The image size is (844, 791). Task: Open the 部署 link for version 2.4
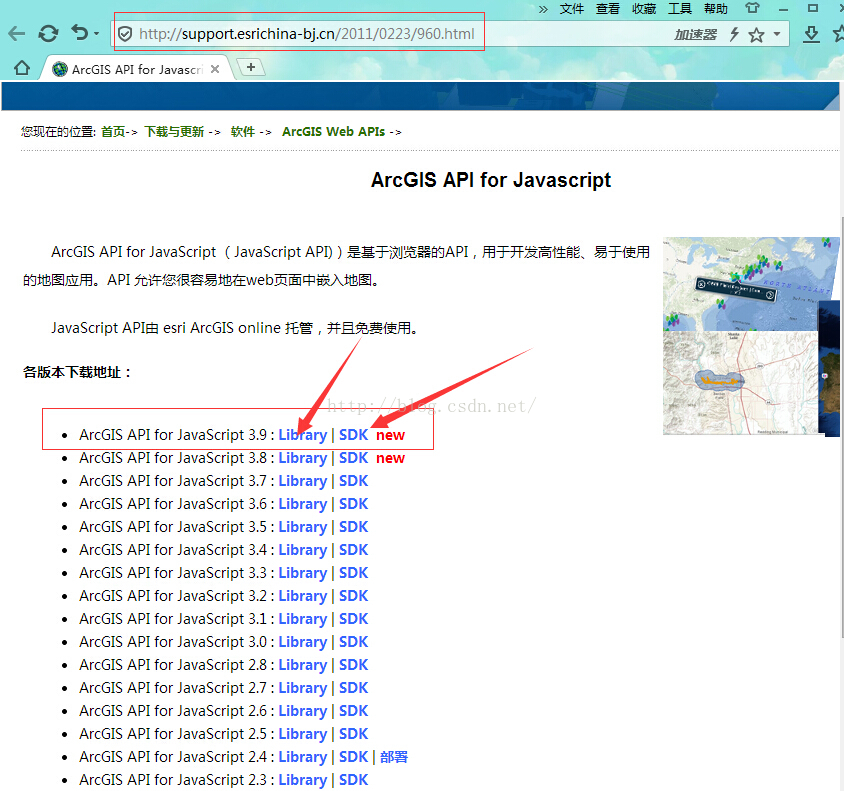(x=394, y=757)
